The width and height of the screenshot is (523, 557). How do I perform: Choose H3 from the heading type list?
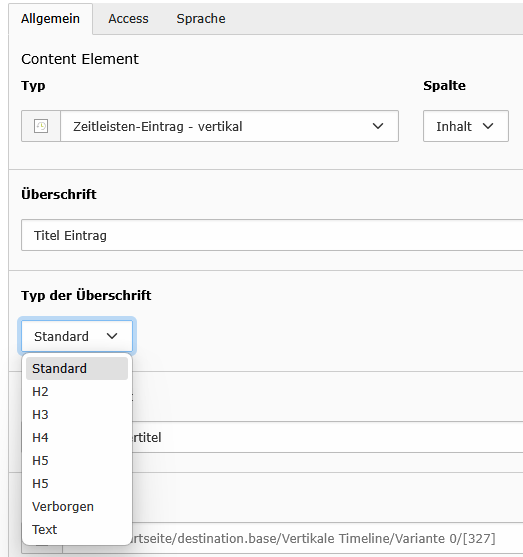(x=77, y=415)
